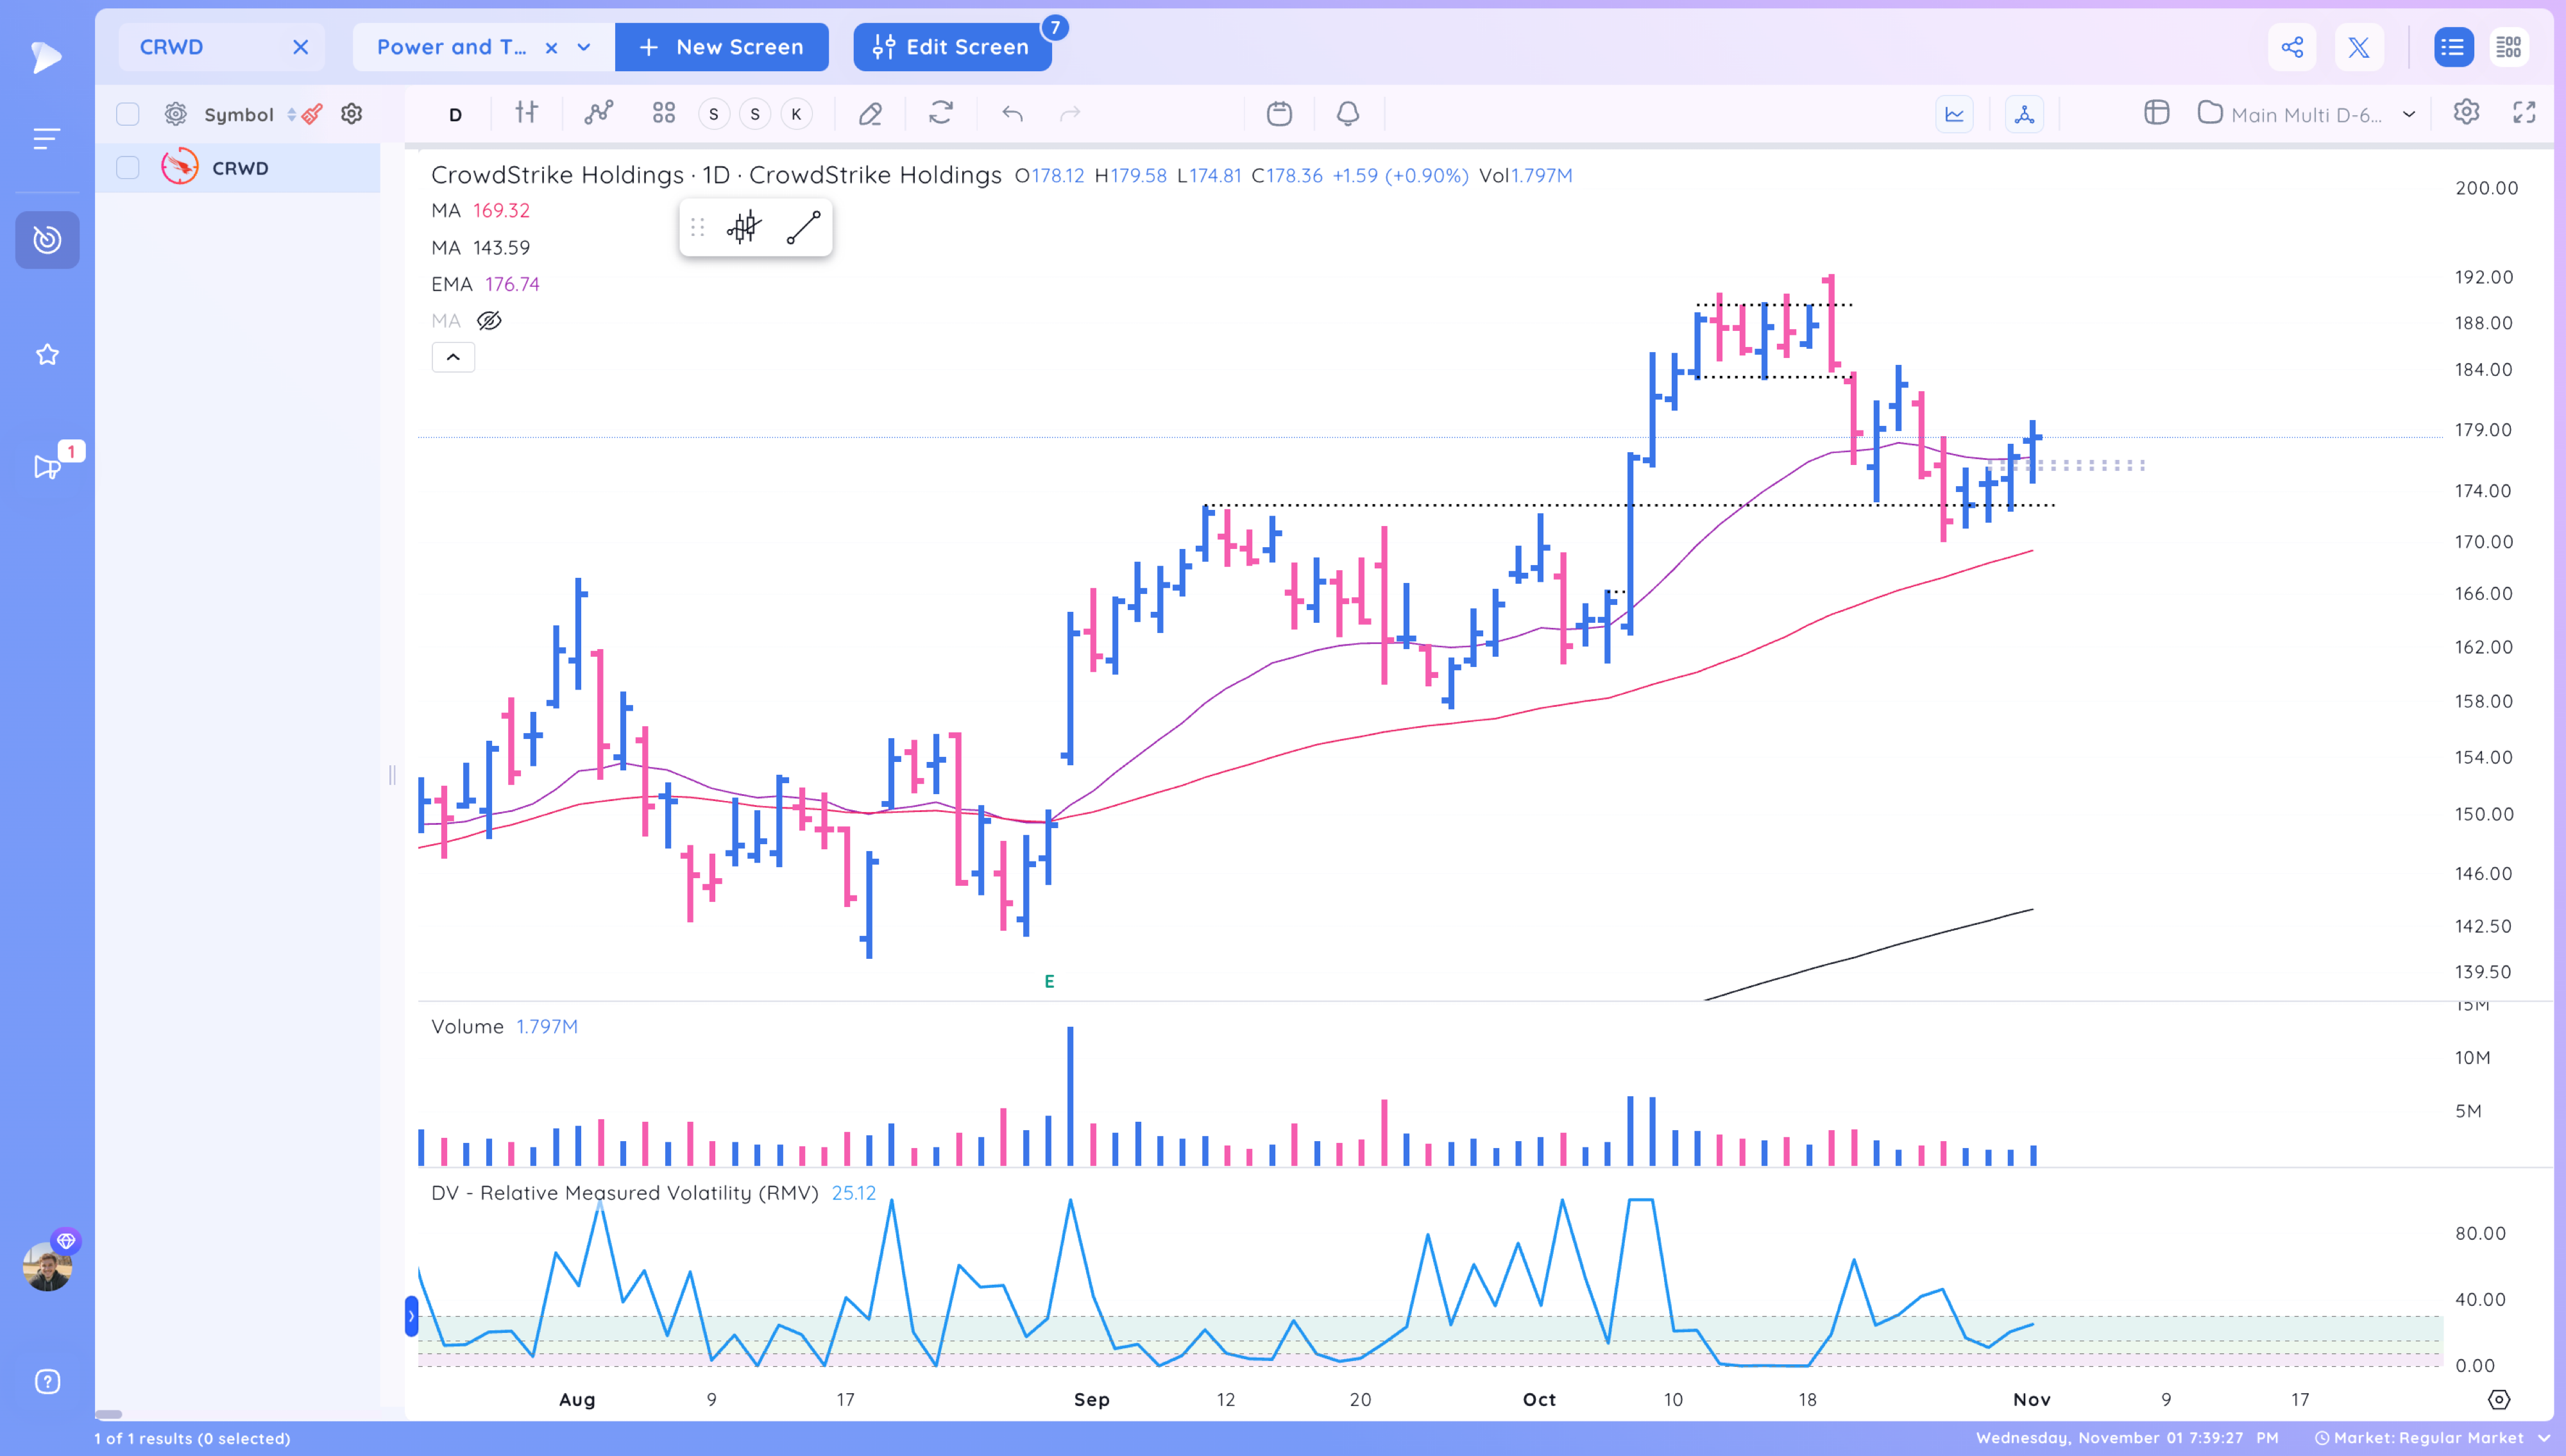Click Volume 1.797M label
The image size is (2566, 1456).
coord(504,1026)
